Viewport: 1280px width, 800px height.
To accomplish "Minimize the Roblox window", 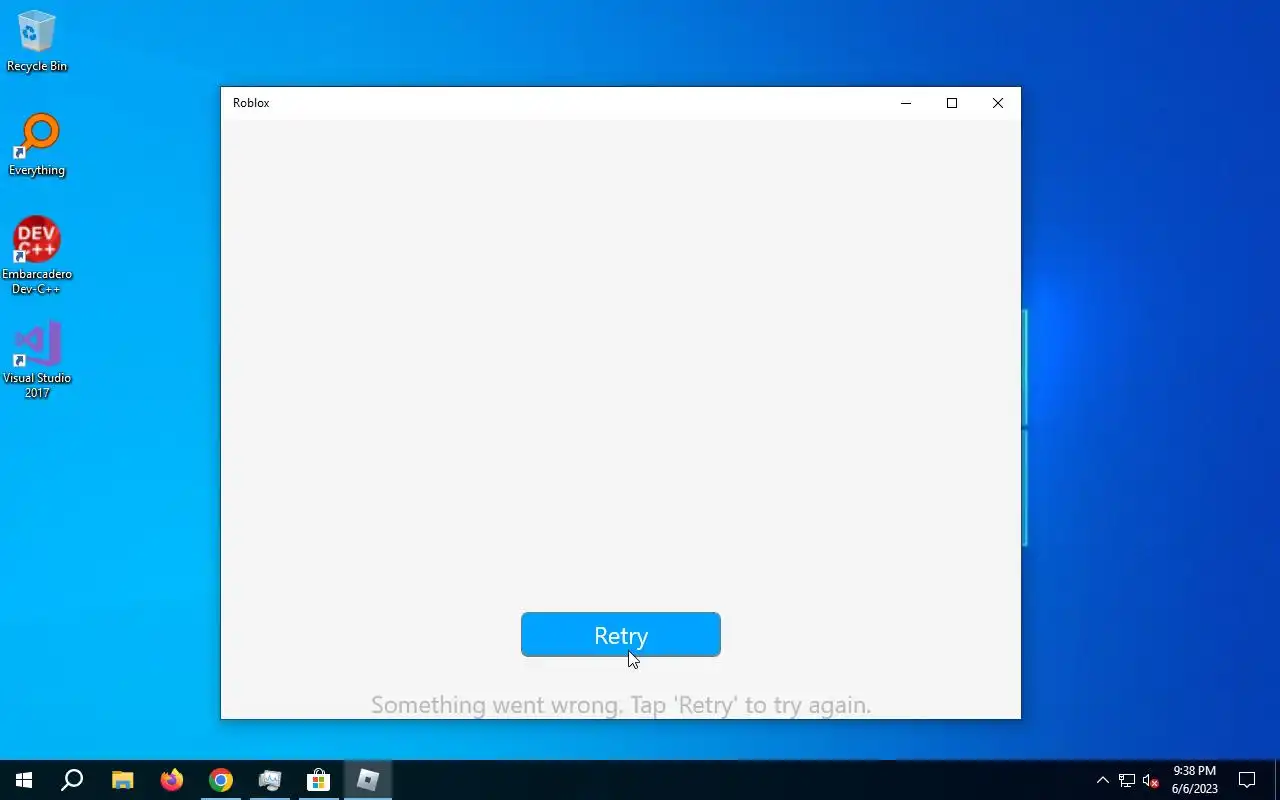I will tap(906, 103).
